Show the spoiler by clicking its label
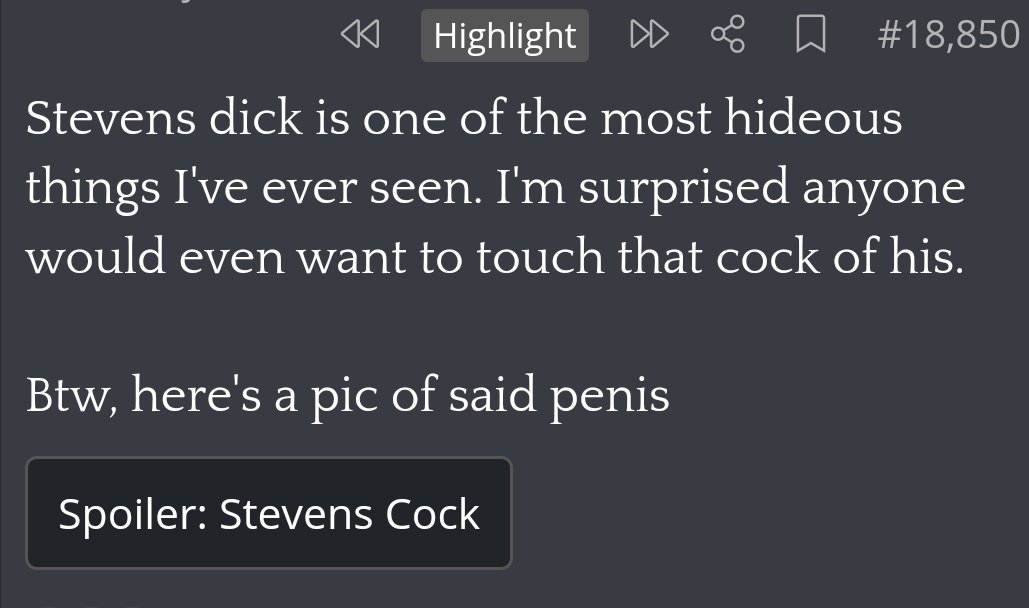This screenshot has height=608, width=1029. [x=268, y=513]
